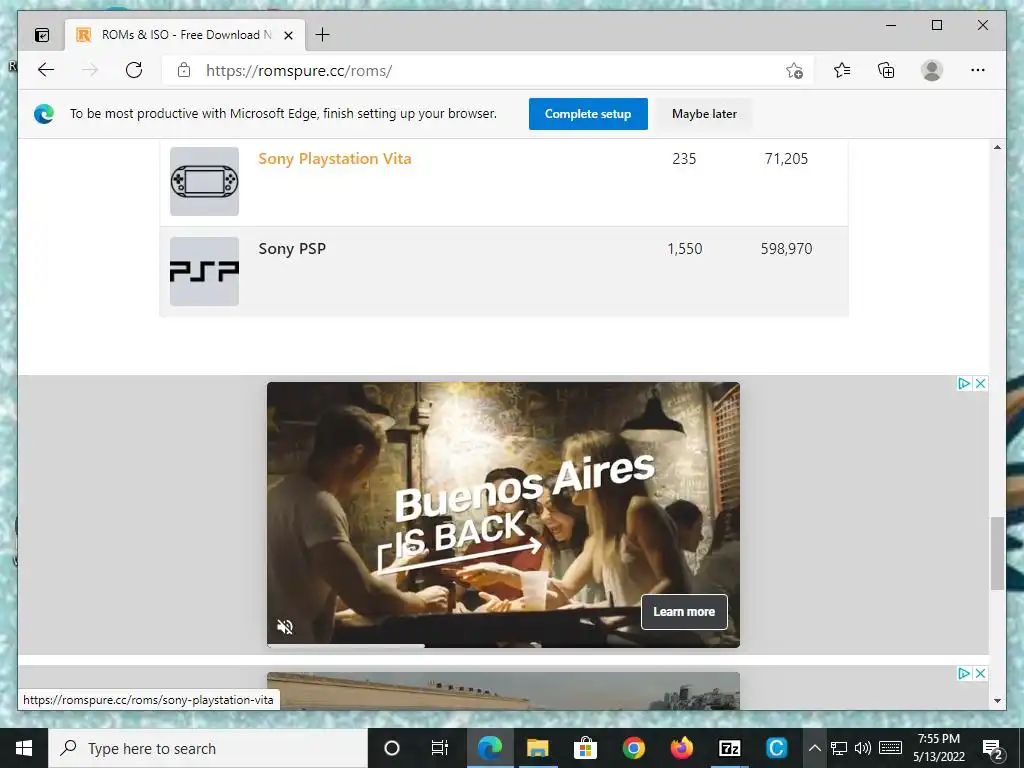This screenshot has height=768, width=1024.
Task: Maximize the Edge window
Action: point(936,25)
